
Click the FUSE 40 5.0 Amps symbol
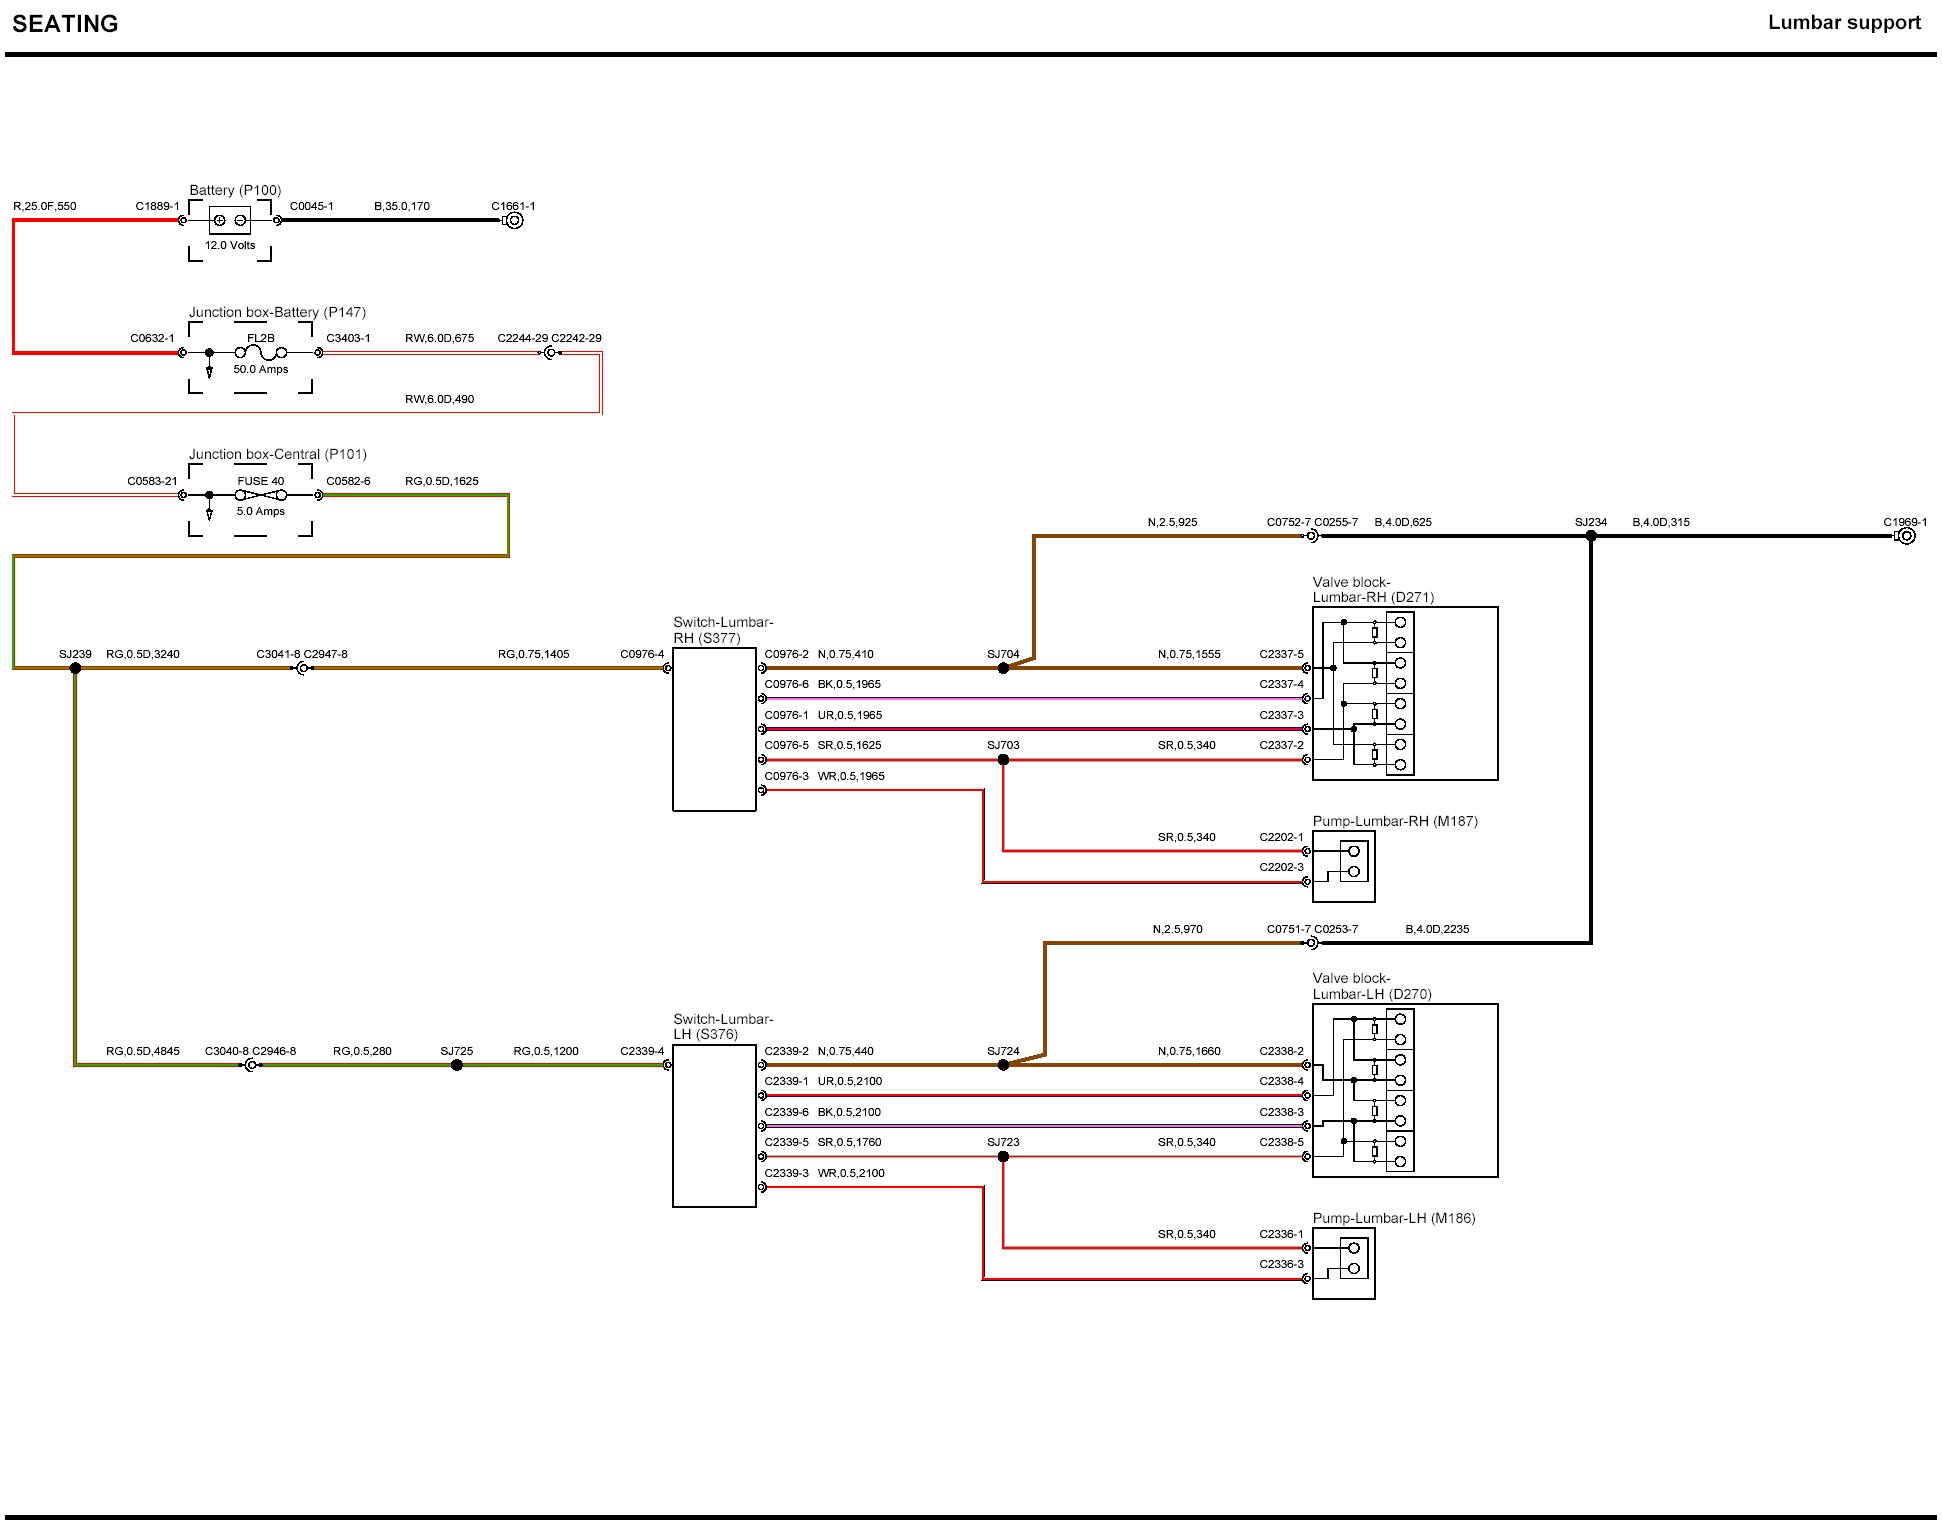[x=261, y=495]
